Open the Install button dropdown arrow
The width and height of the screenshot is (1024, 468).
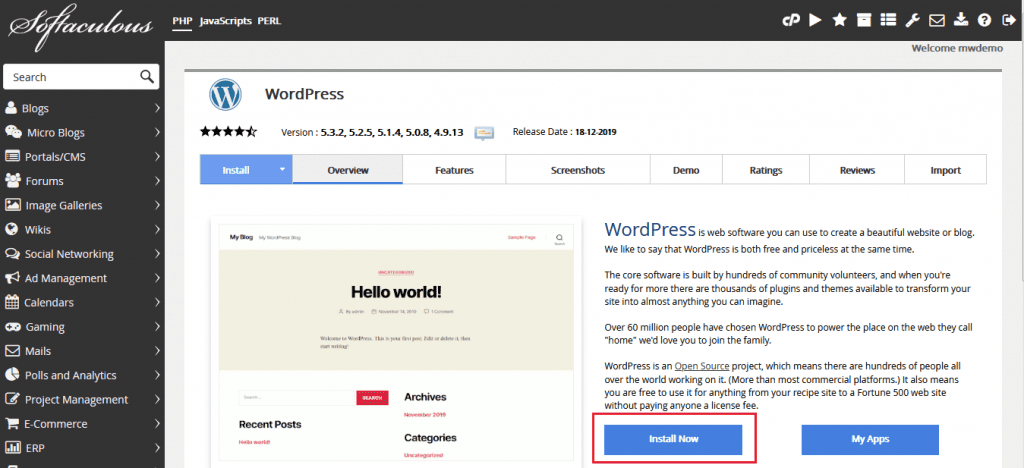282,170
